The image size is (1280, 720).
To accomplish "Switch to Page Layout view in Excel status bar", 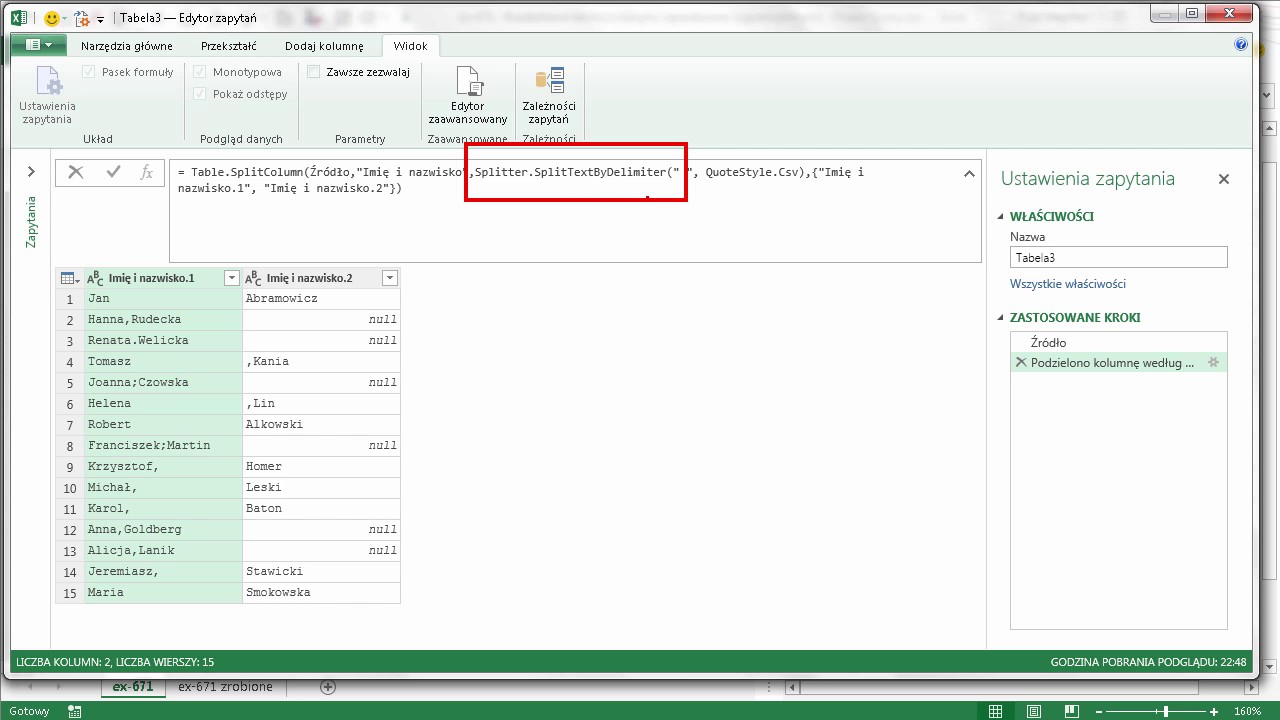I will point(1033,711).
